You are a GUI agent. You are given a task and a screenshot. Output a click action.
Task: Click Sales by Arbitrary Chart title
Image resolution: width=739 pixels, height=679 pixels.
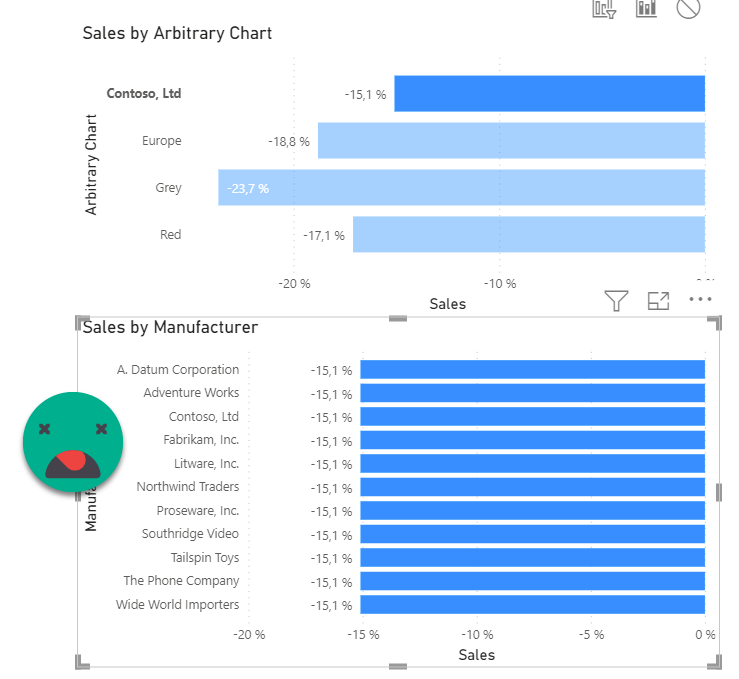coord(177,33)
